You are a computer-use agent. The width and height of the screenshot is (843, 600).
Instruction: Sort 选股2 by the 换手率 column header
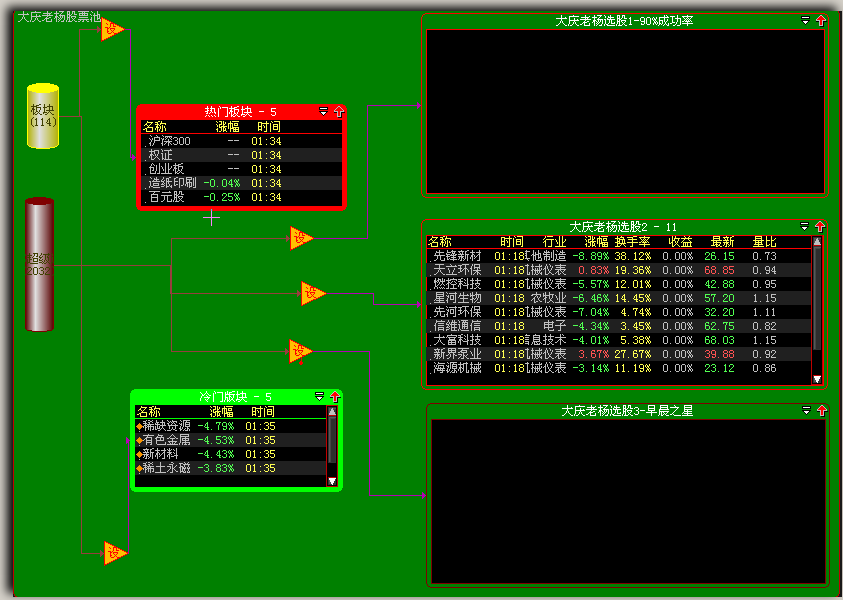point(633,242)
